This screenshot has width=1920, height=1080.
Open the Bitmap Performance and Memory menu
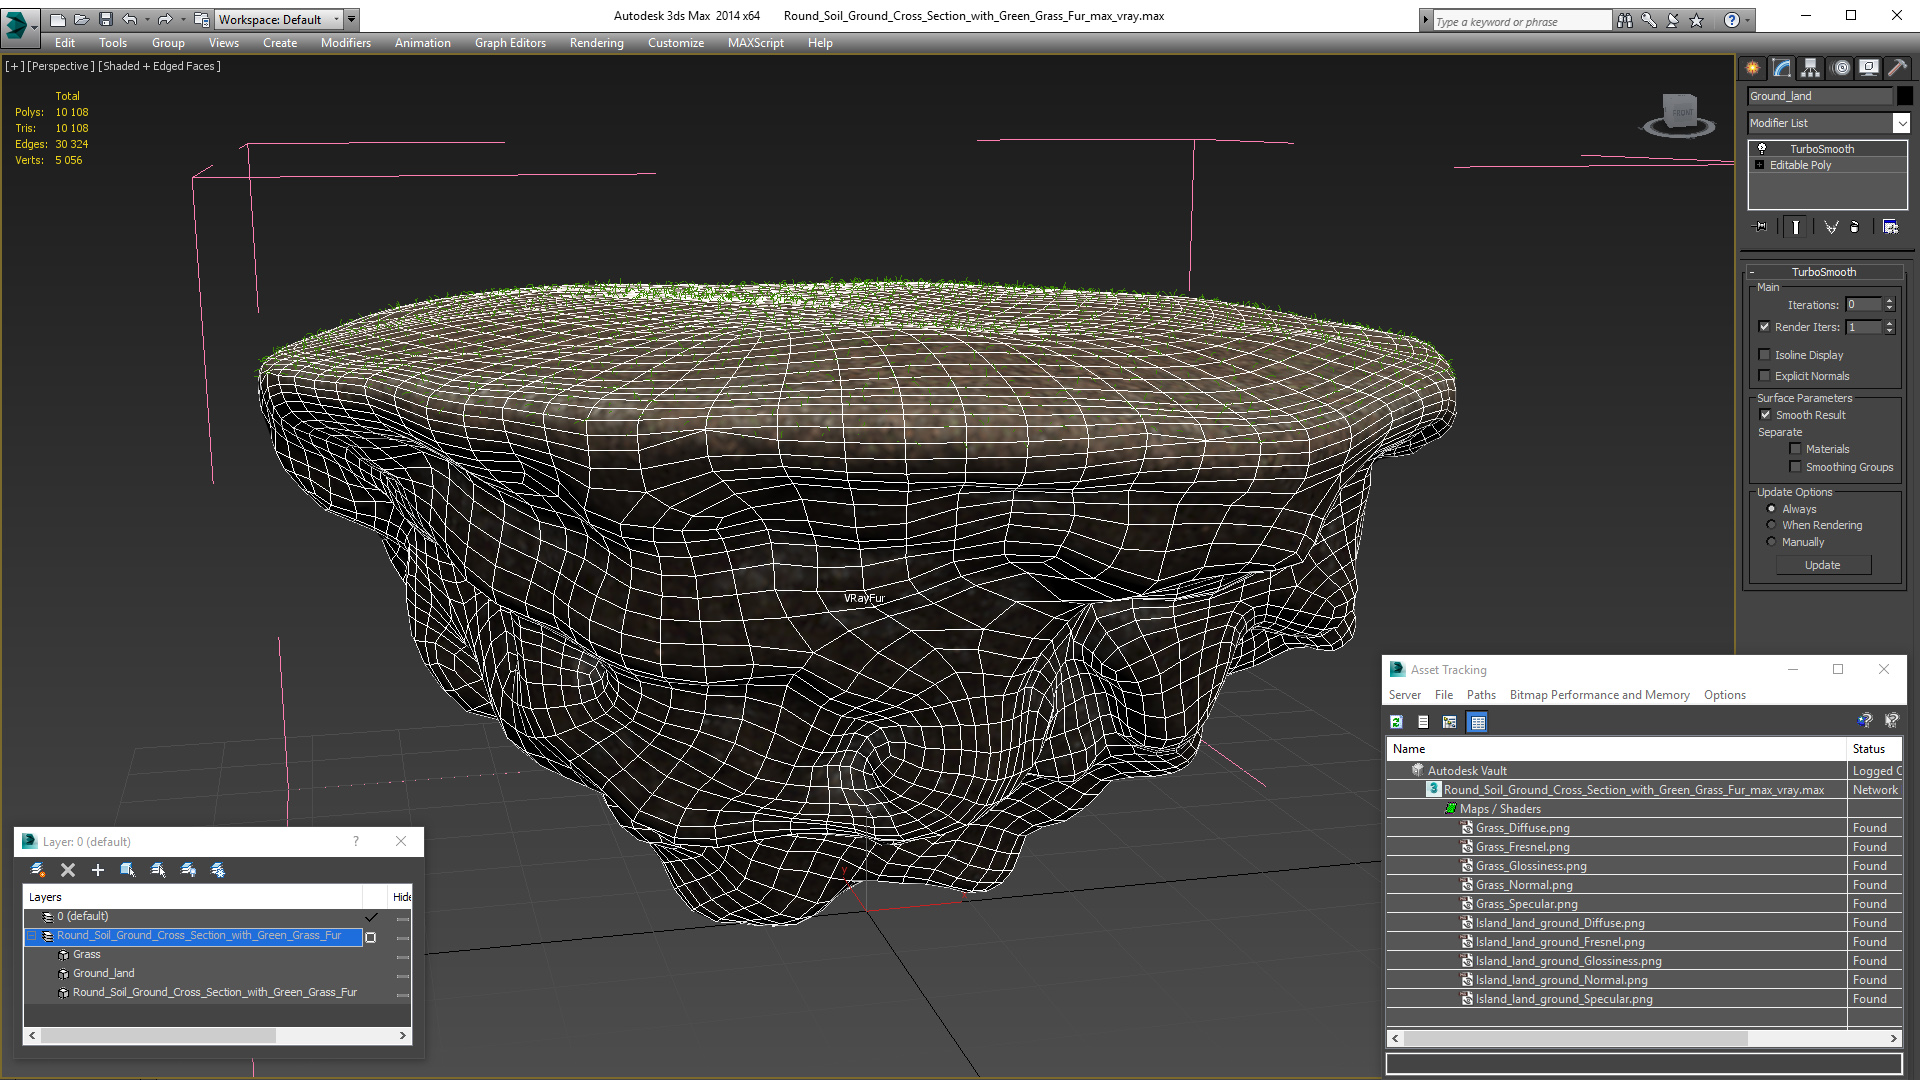tap(1599, 695)
